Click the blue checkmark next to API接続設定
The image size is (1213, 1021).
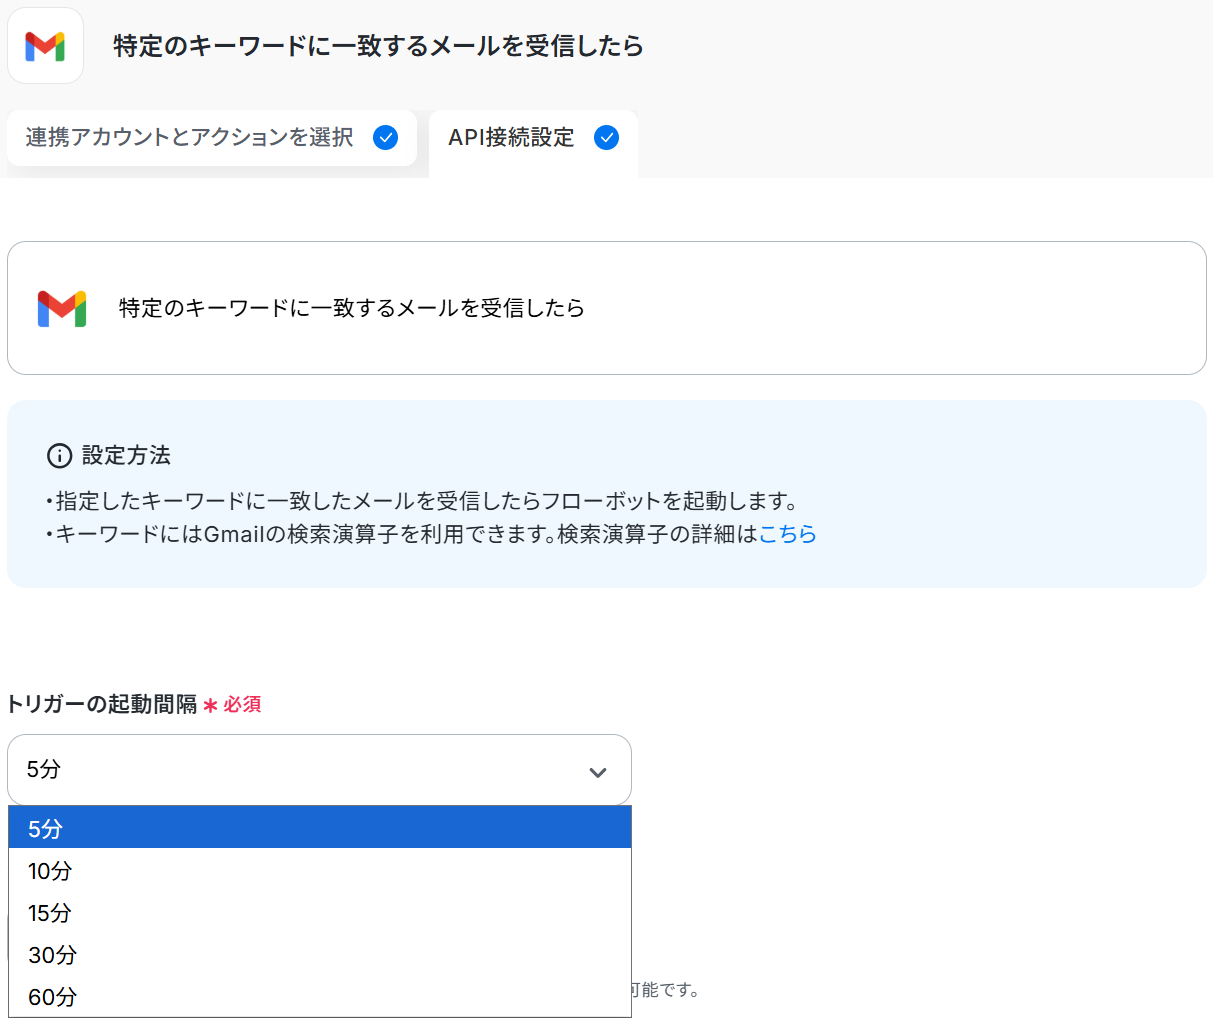pos(606,138)
